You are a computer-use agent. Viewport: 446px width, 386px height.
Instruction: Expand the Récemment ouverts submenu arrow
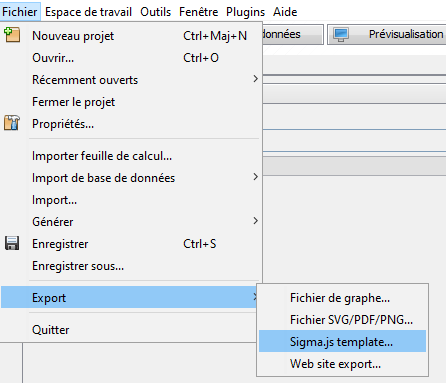click(x=255, y=79)
